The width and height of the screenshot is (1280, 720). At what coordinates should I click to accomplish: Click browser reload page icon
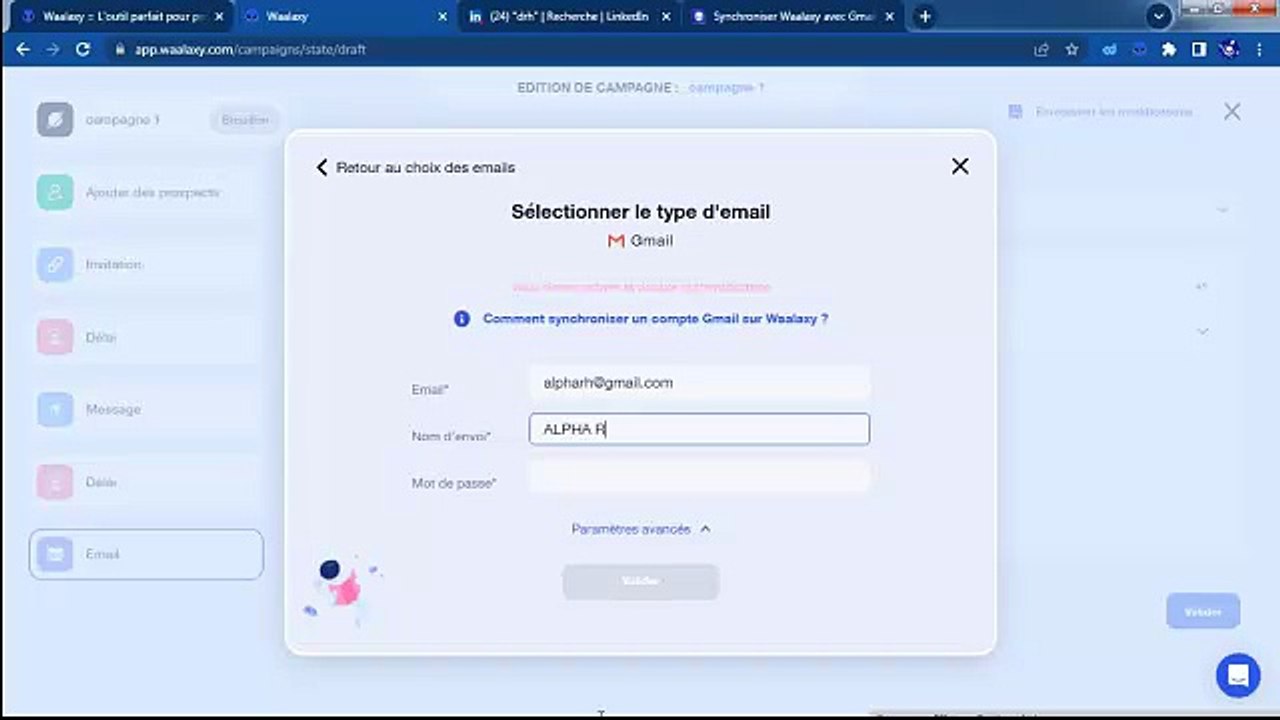pyautogui.click(x=83, y=49)
